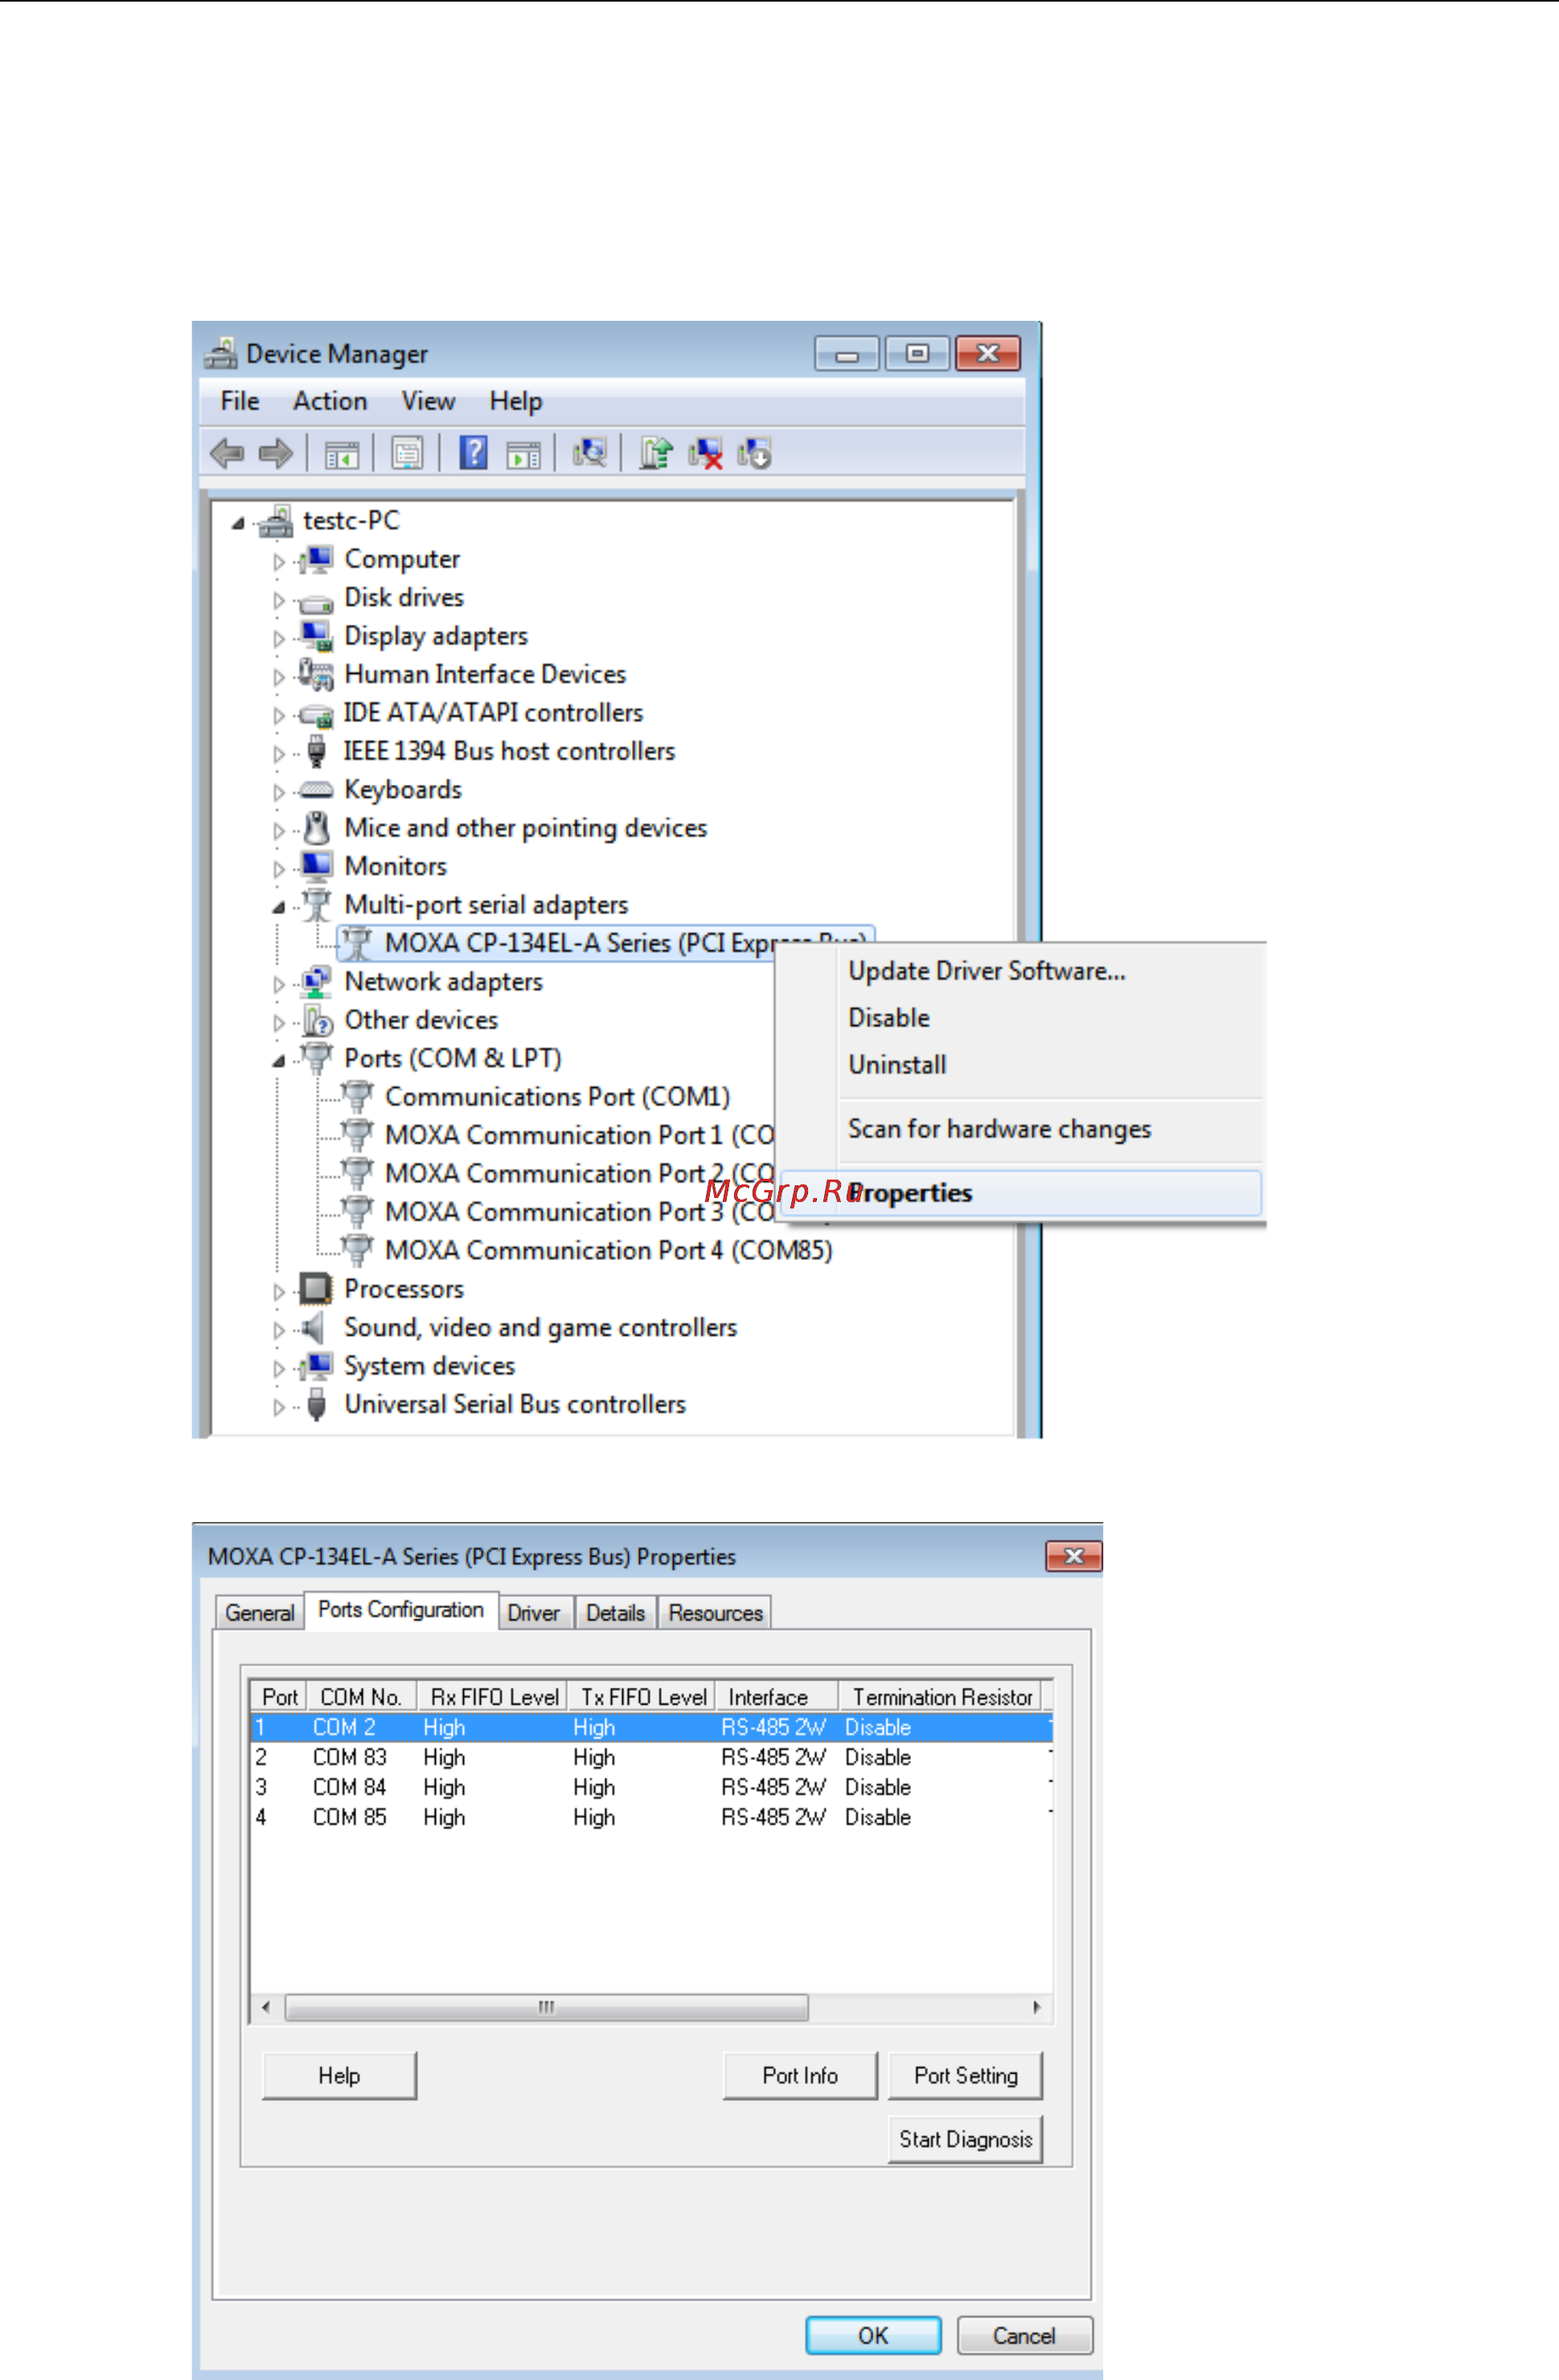The height and width of the screenshot is (2380, 1559).
Task: Expand the System devices node
Action: point(279,1369)
